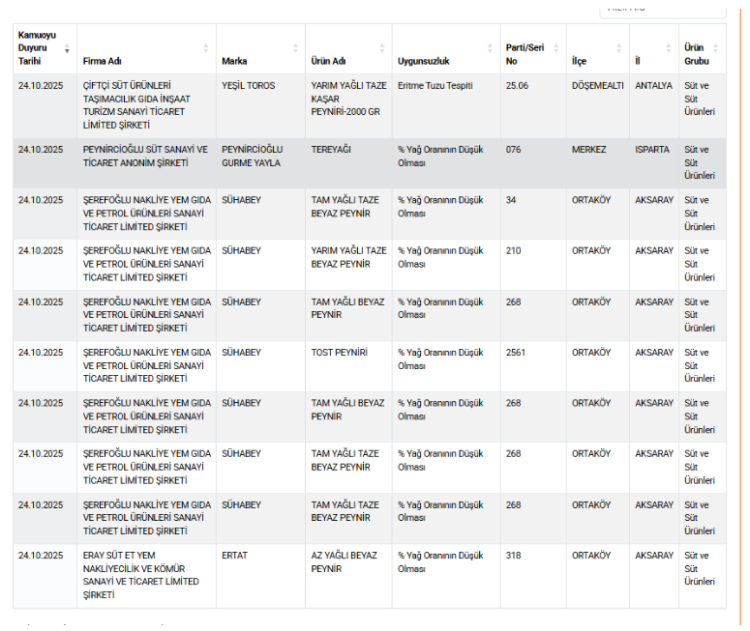The image size is (750, 631).
Task: Click the ISPARTA province cell
Action: coord(652,150)
